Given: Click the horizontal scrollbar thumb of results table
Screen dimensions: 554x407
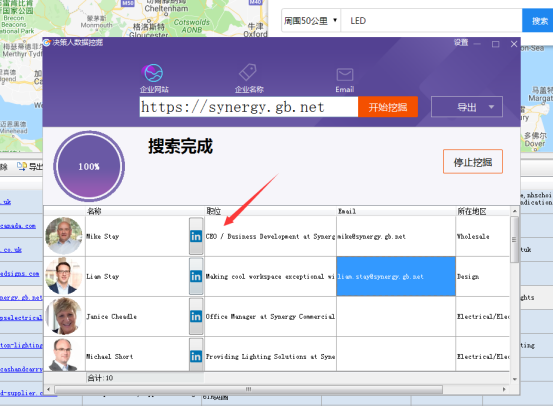Looking at the screenshot, I should tap(248, 389).
